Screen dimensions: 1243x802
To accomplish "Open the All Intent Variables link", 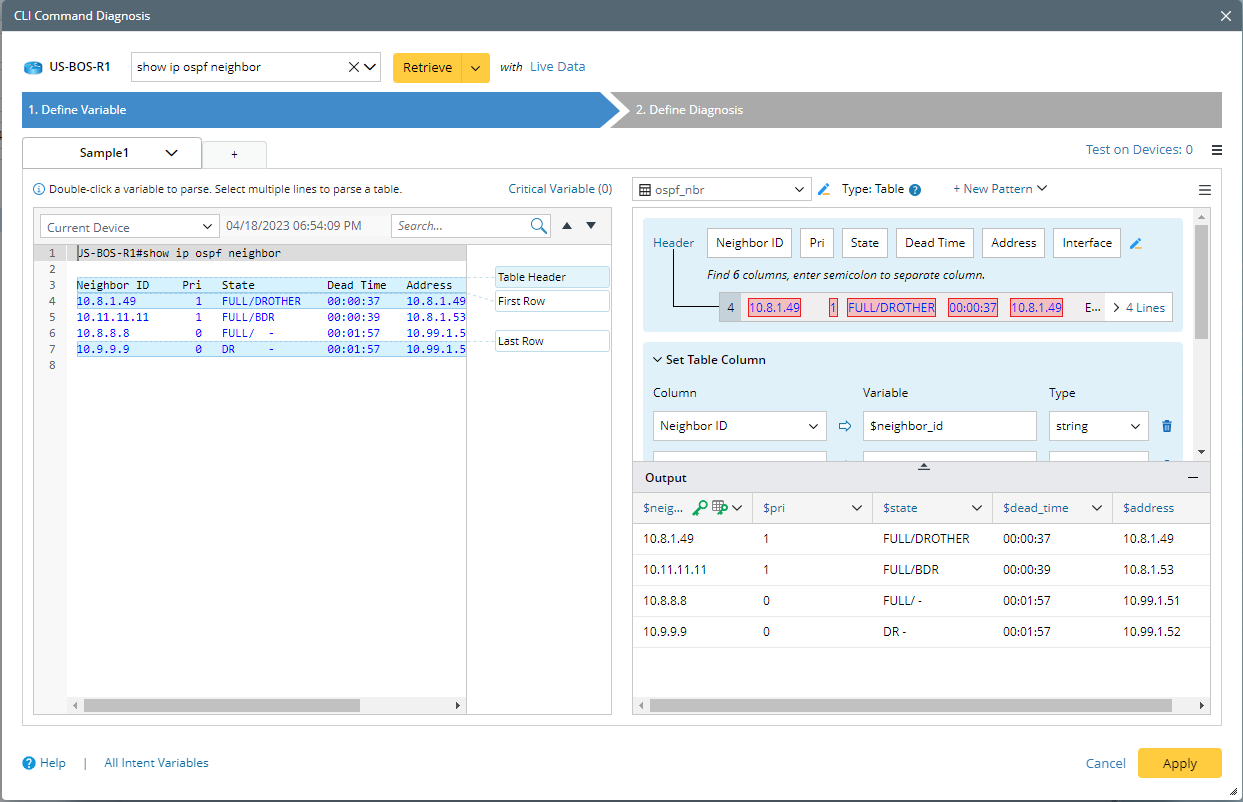I will (x=156, y=763).
